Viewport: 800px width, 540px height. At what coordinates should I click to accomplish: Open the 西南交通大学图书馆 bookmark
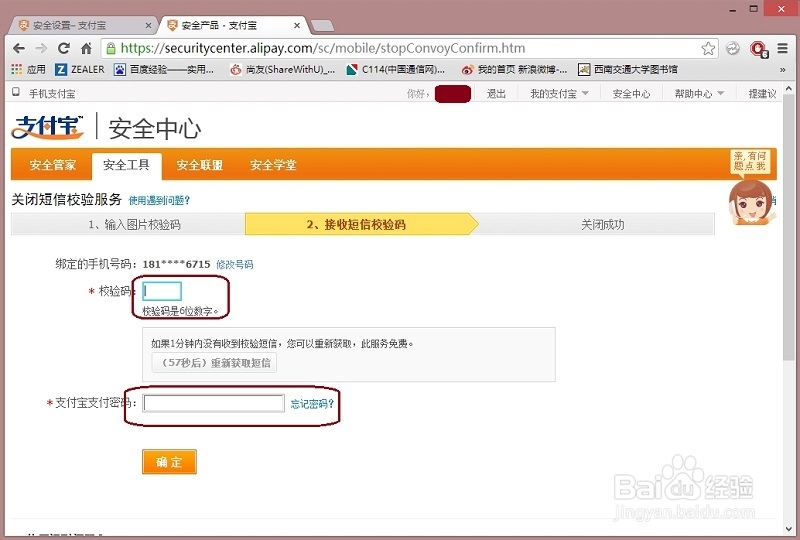(628, 69)
